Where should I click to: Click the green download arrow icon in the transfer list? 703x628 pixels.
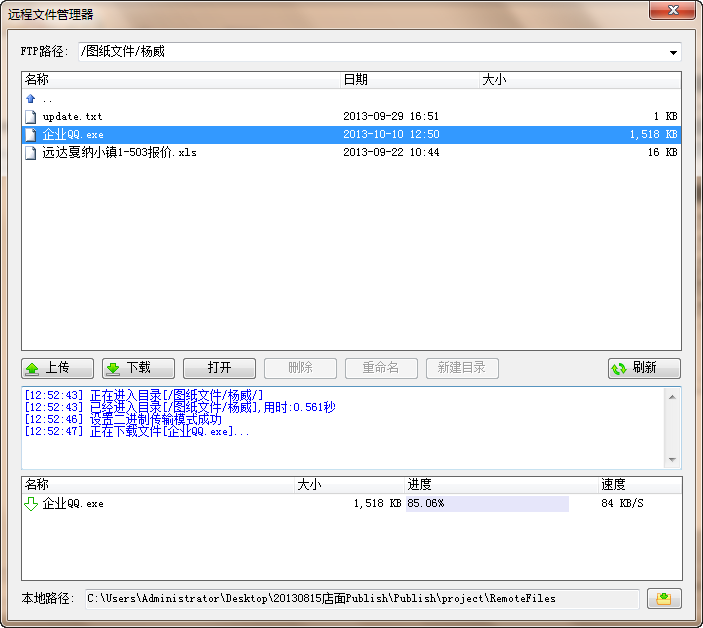(x=31, y=503)
